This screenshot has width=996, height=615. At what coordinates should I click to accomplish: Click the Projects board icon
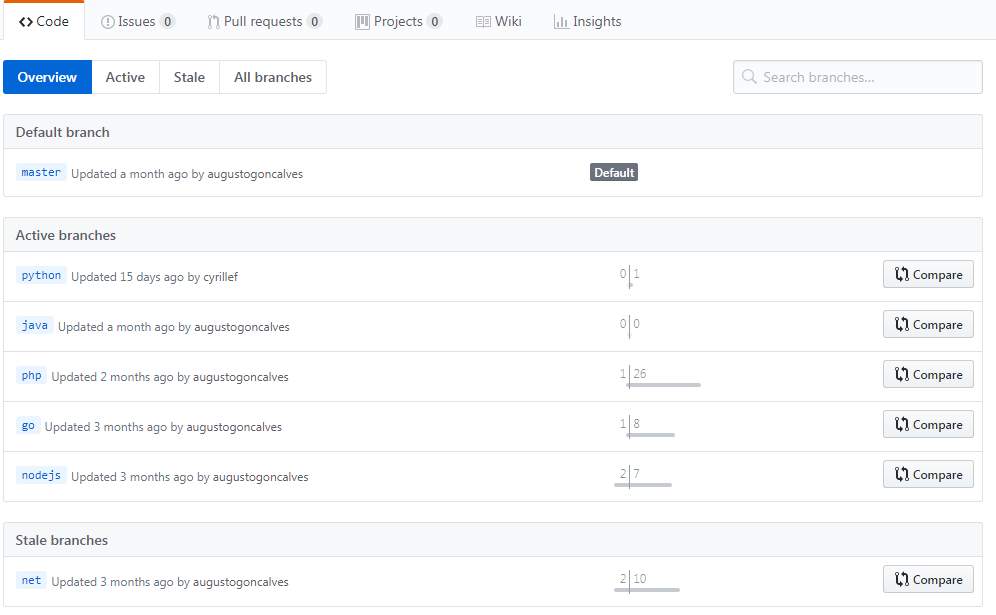click(x=362, y=22)
